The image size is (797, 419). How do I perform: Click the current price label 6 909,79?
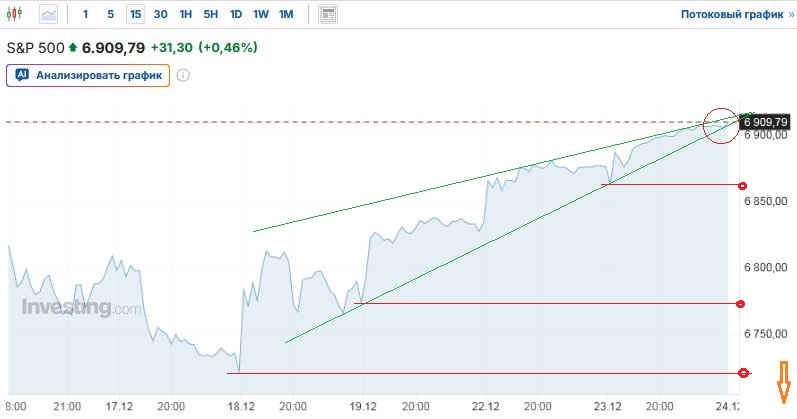[766, 121]
